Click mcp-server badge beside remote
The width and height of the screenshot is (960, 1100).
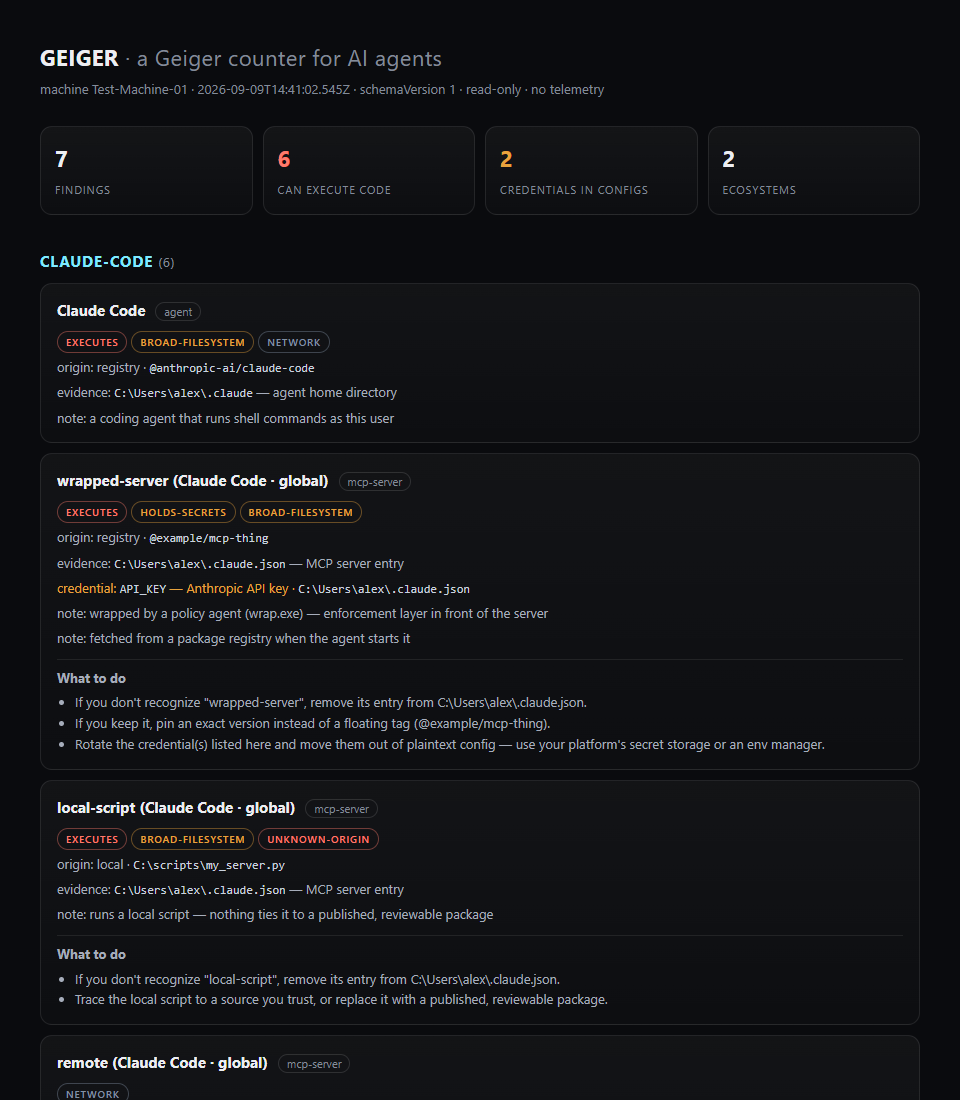coord(314,1064)
